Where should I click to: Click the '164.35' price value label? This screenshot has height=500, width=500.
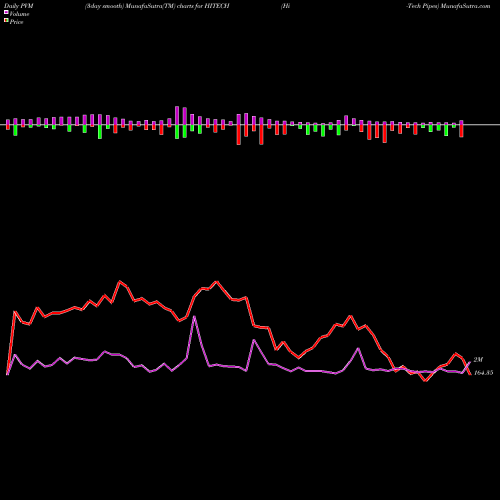tap(483, 373)
